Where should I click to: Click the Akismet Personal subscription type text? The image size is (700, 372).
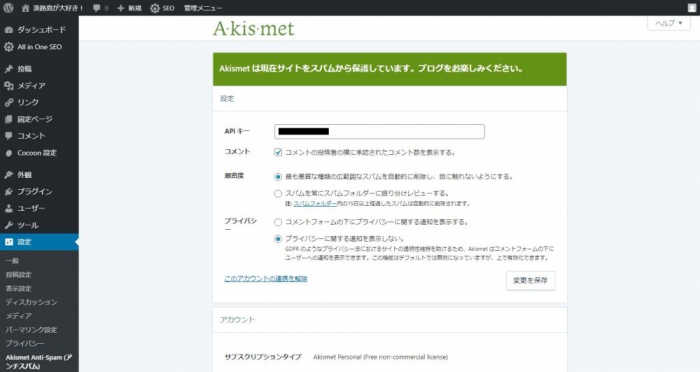pos(380,357)
